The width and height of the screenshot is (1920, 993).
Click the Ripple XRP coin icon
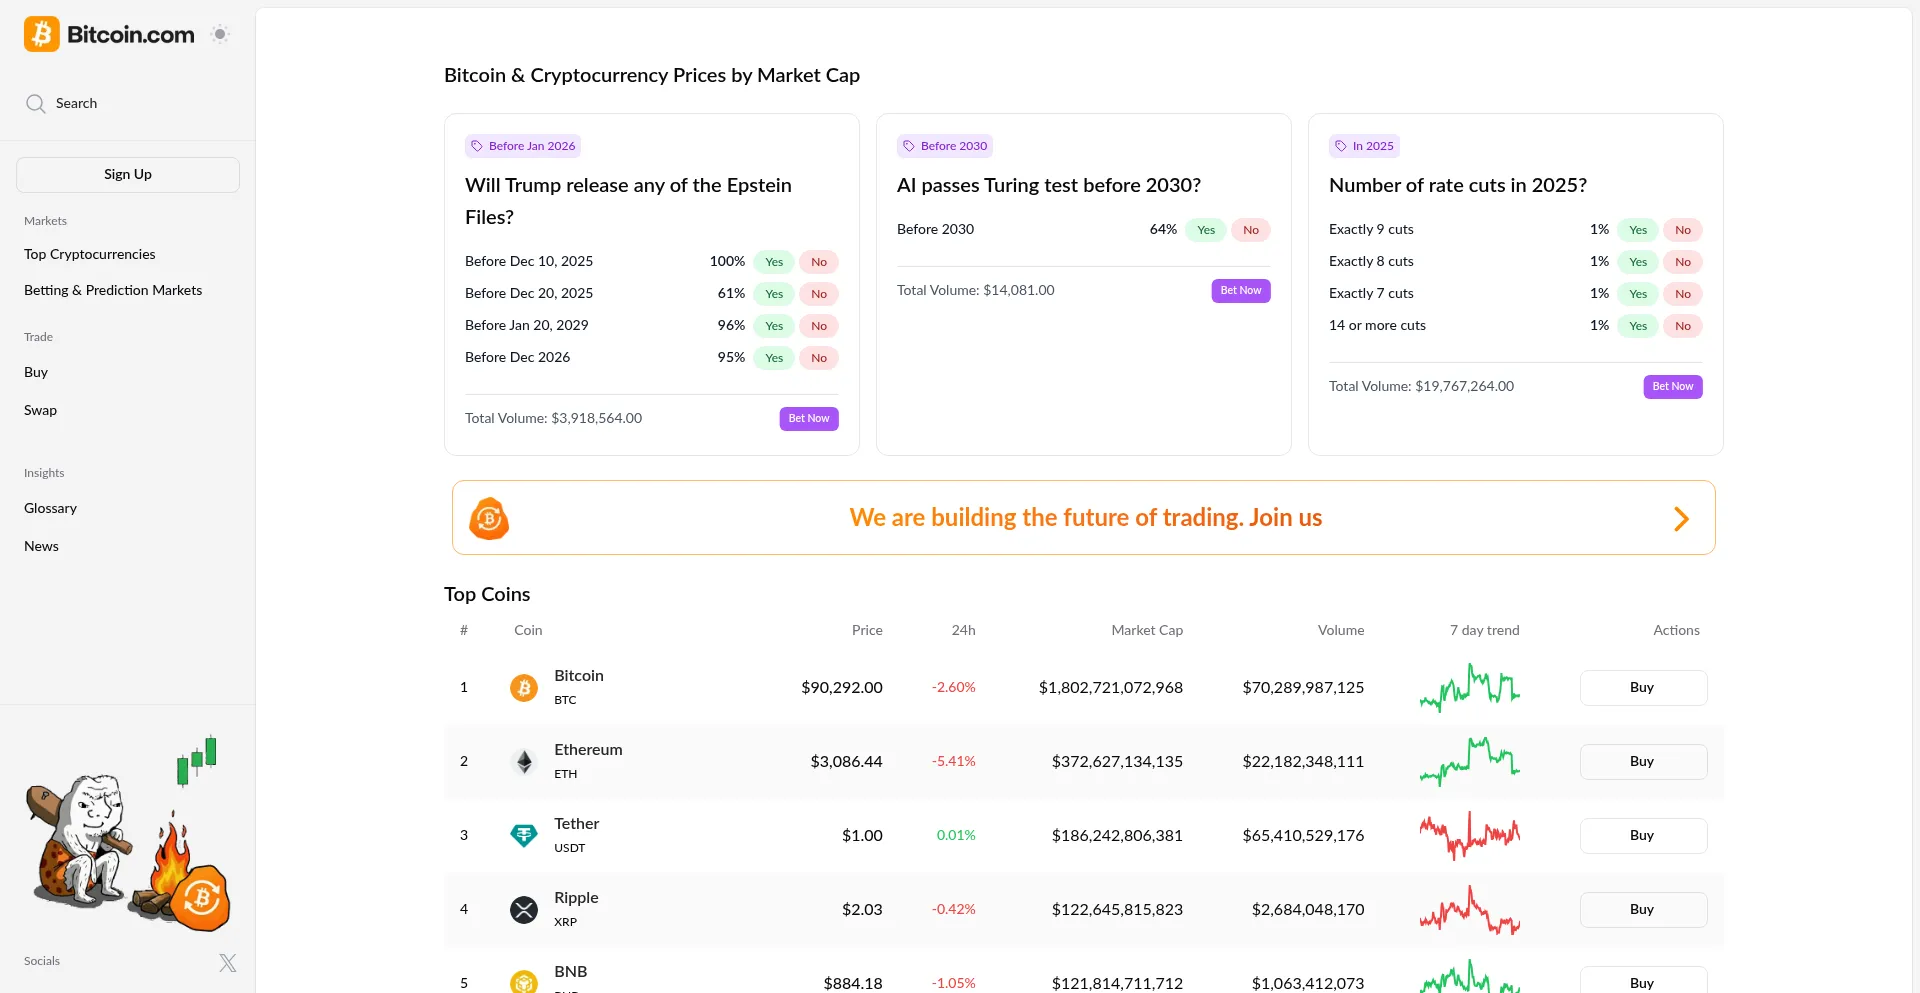pos(524,909)
